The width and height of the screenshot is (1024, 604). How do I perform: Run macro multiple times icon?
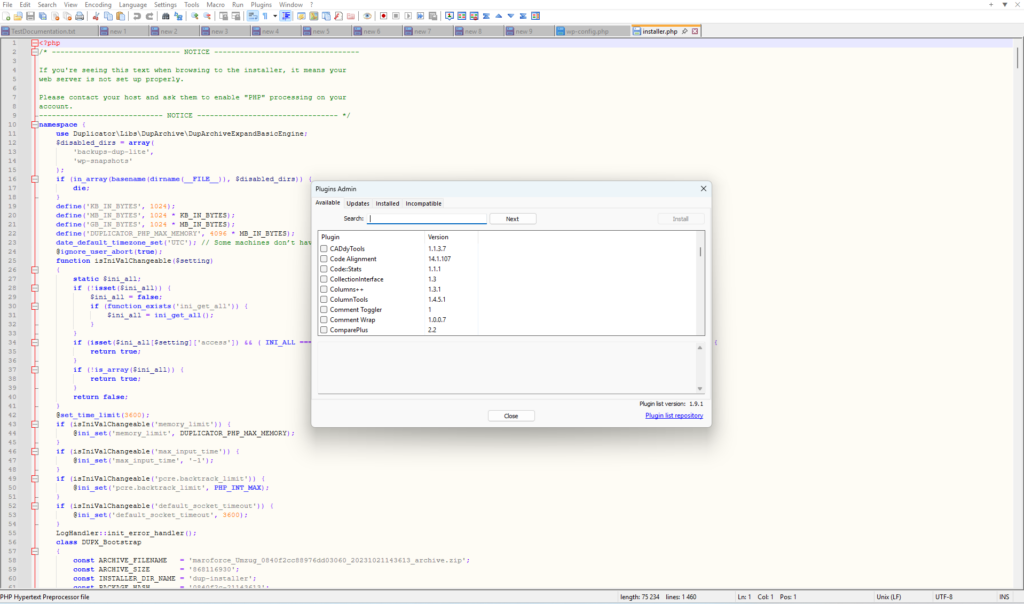coord(420,16)
